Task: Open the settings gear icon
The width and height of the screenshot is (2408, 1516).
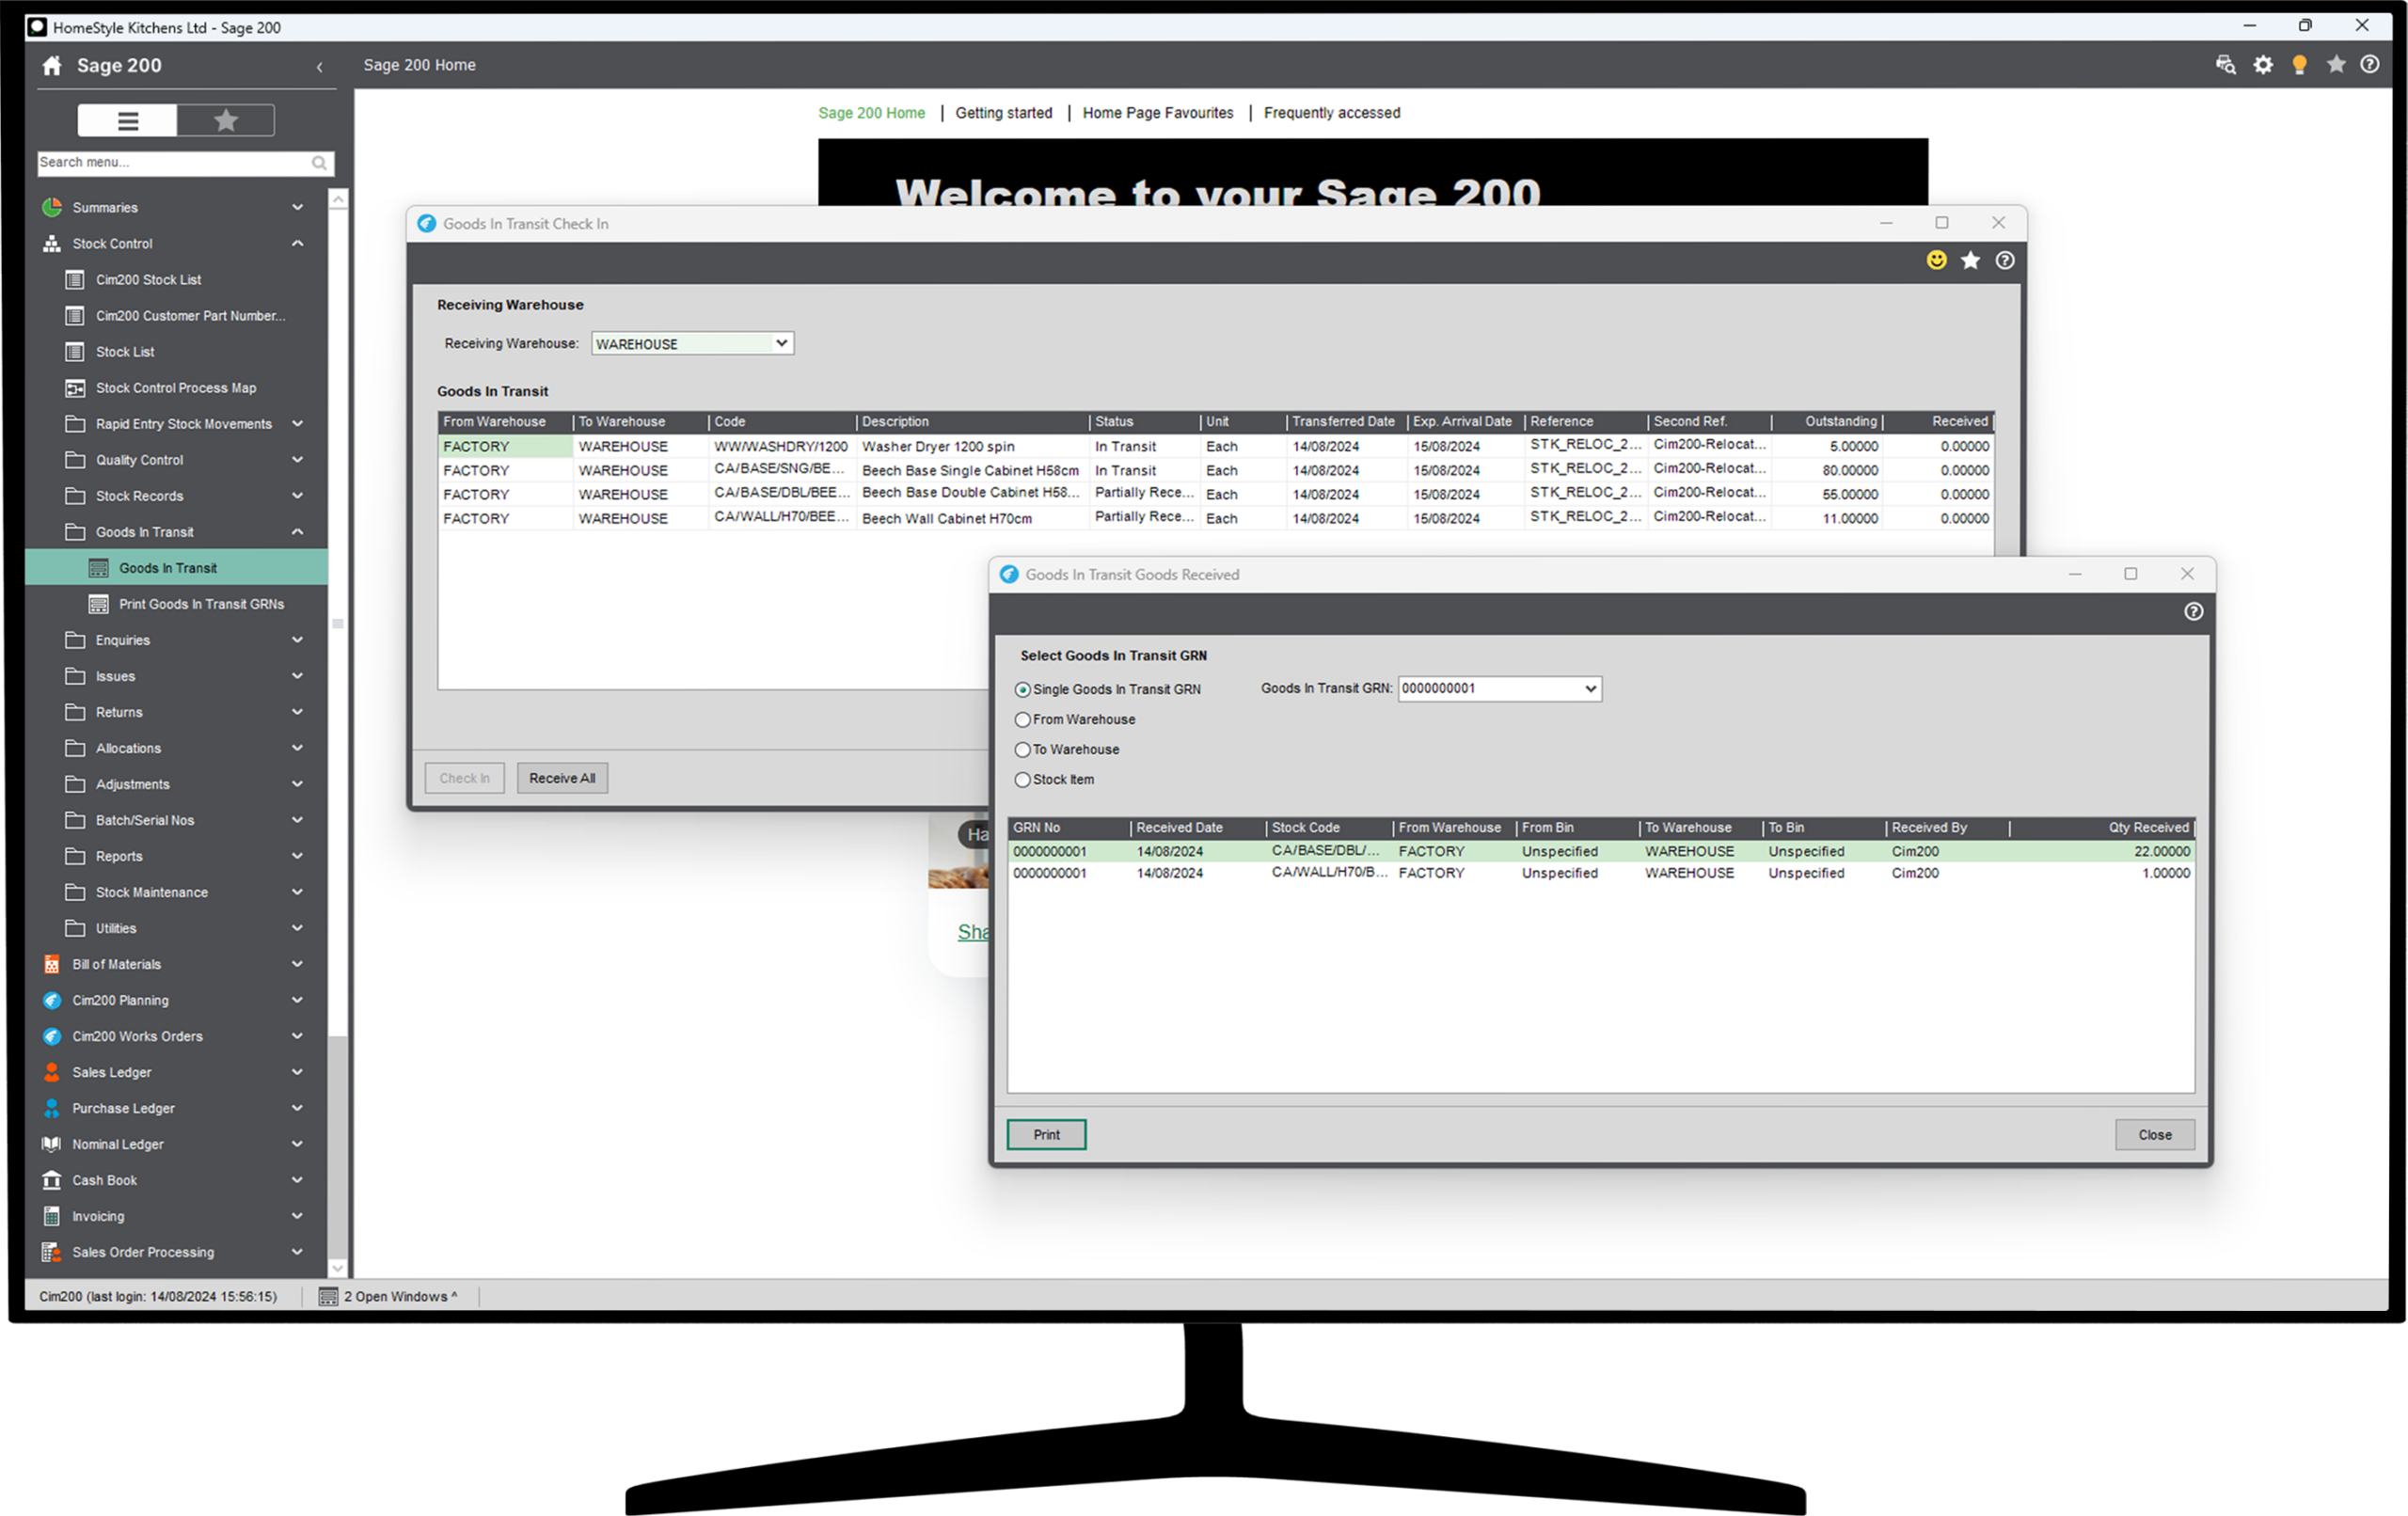Action: click(2263, 65)
